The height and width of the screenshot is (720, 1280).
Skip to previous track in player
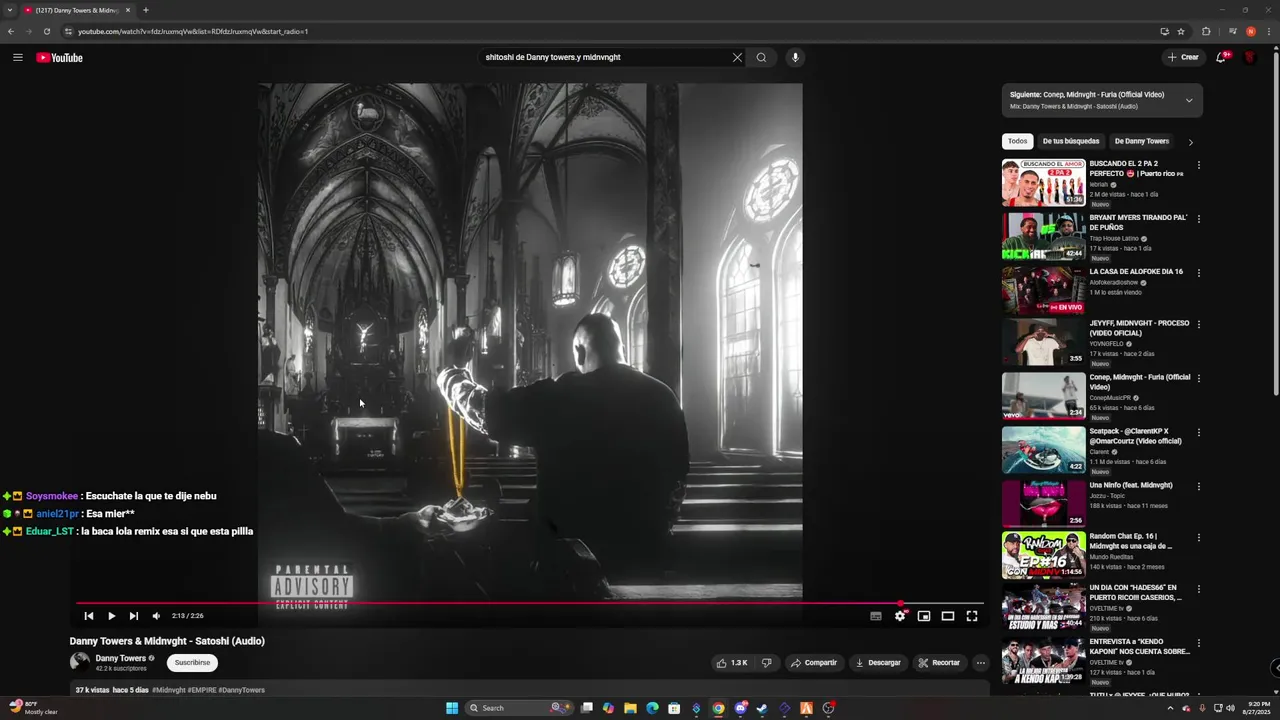(89, 616)
